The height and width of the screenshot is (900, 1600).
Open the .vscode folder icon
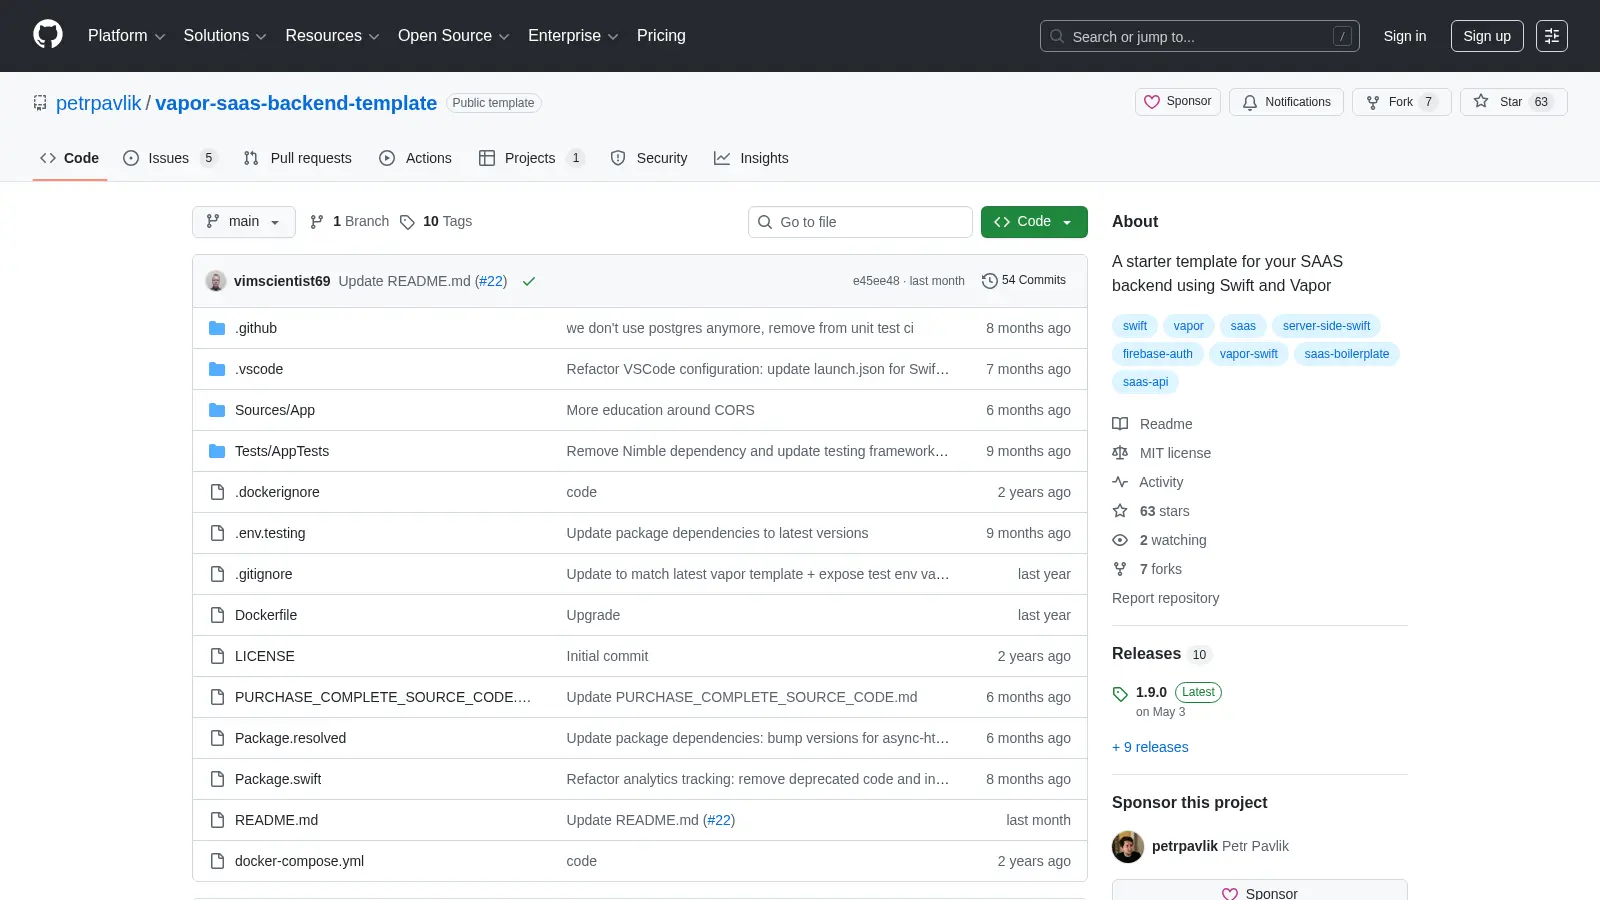pyautogui.click(x=217, y=369)
